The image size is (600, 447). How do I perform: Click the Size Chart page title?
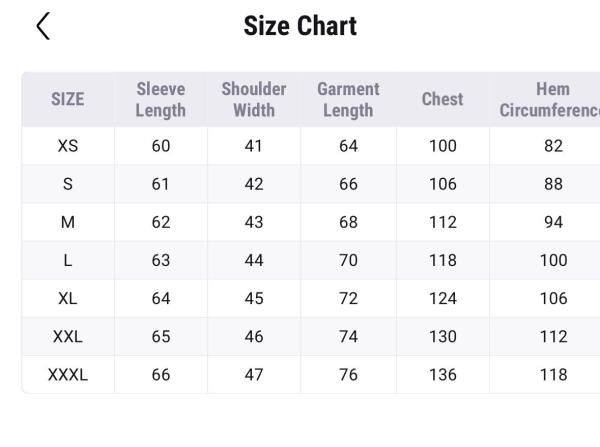point(300,26)
